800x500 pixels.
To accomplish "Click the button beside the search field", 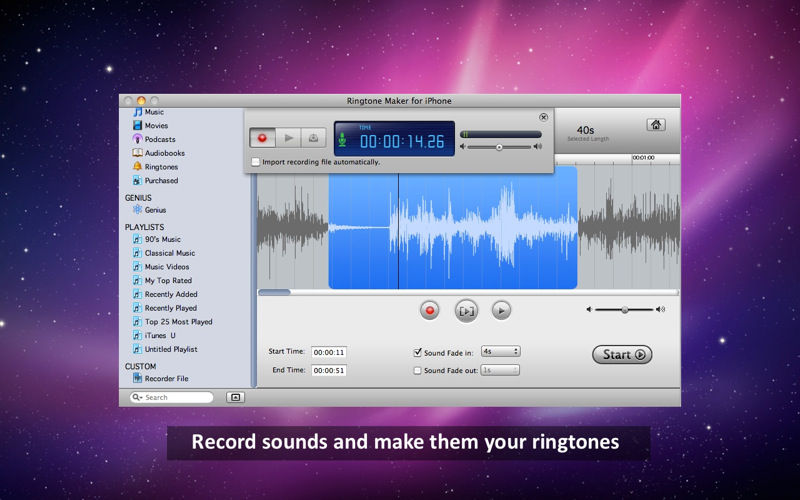I will pyautogui.click(x=235, y=397).
